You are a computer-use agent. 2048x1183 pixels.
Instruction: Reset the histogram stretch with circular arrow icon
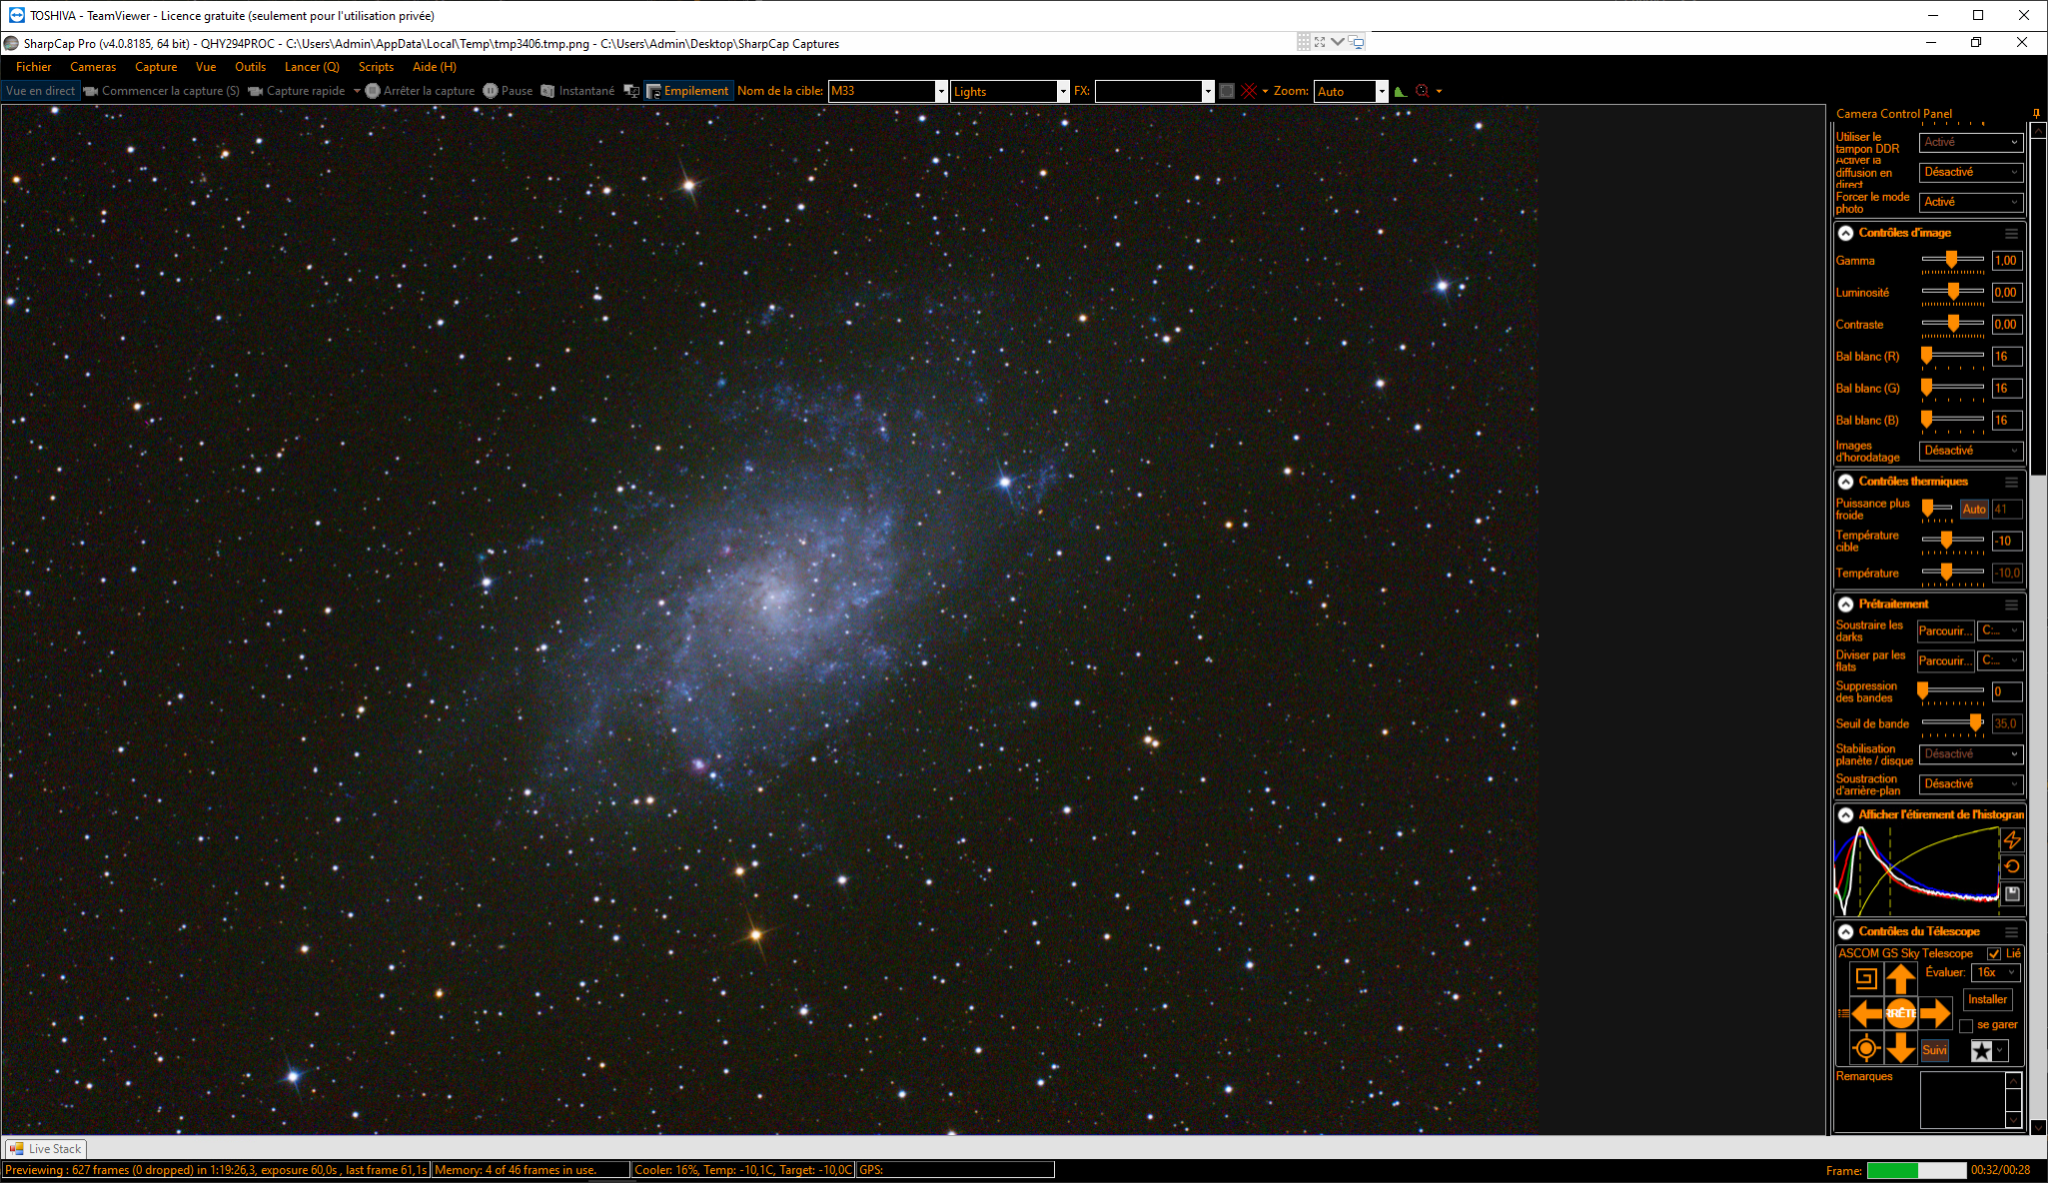pos(2012,867)
